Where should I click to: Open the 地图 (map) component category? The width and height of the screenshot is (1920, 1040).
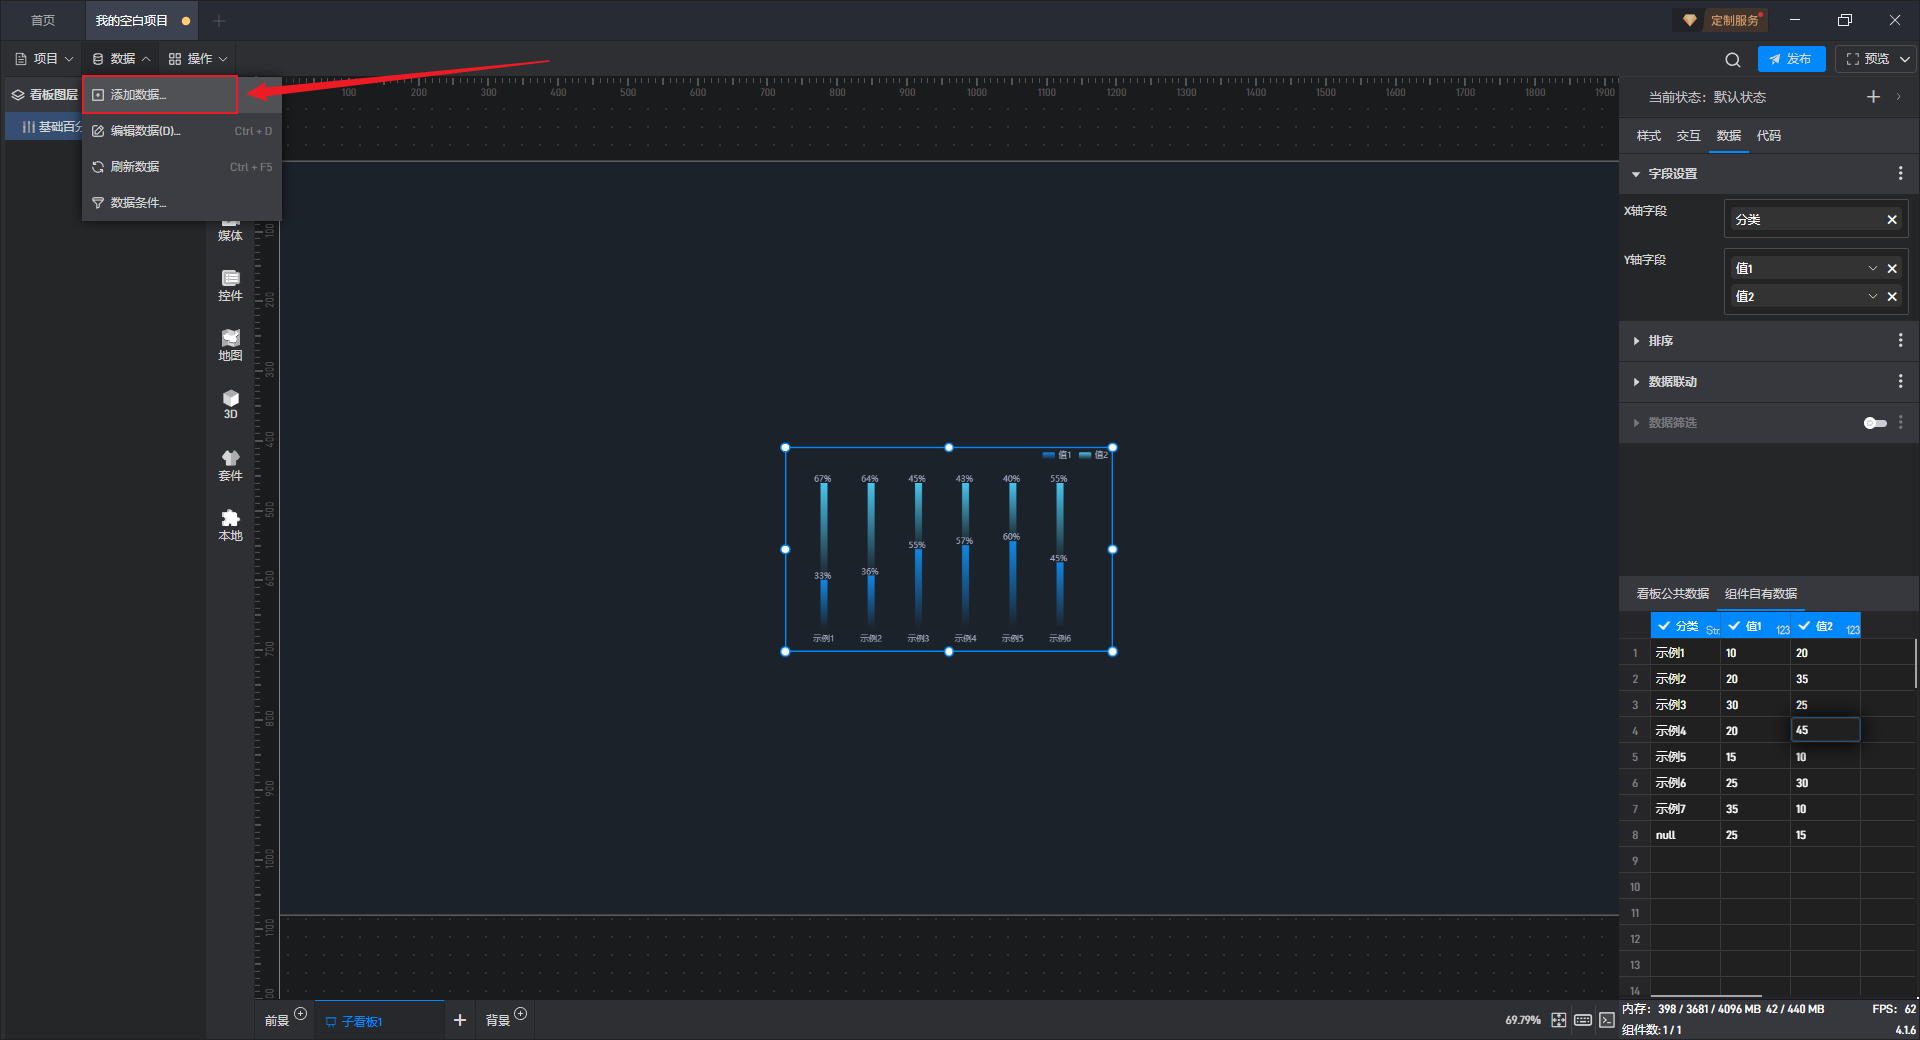coord(231,345)
